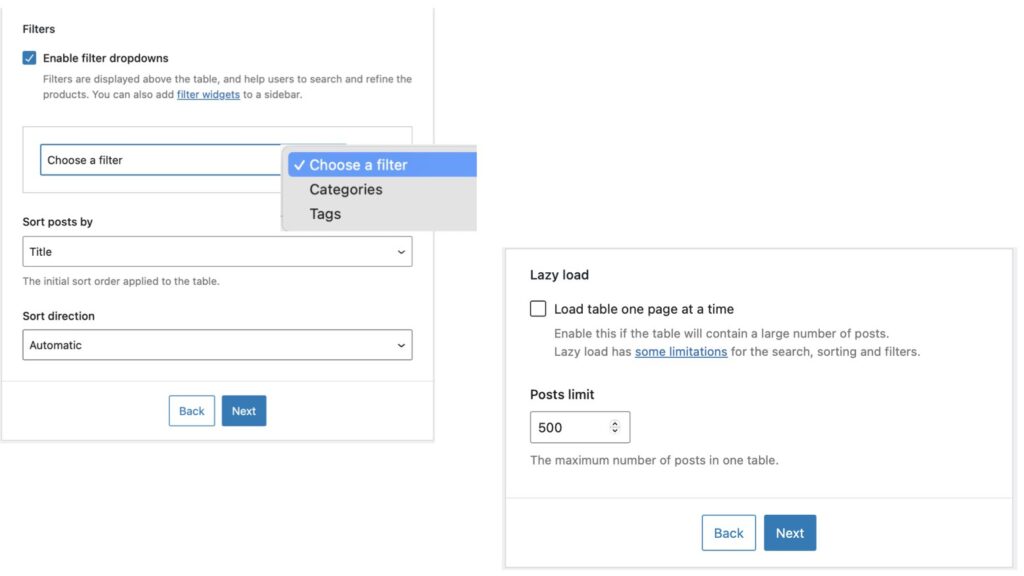Select Categories from the filter list
The width and height of the screenshot is (1024, 576).
(346, 190)
